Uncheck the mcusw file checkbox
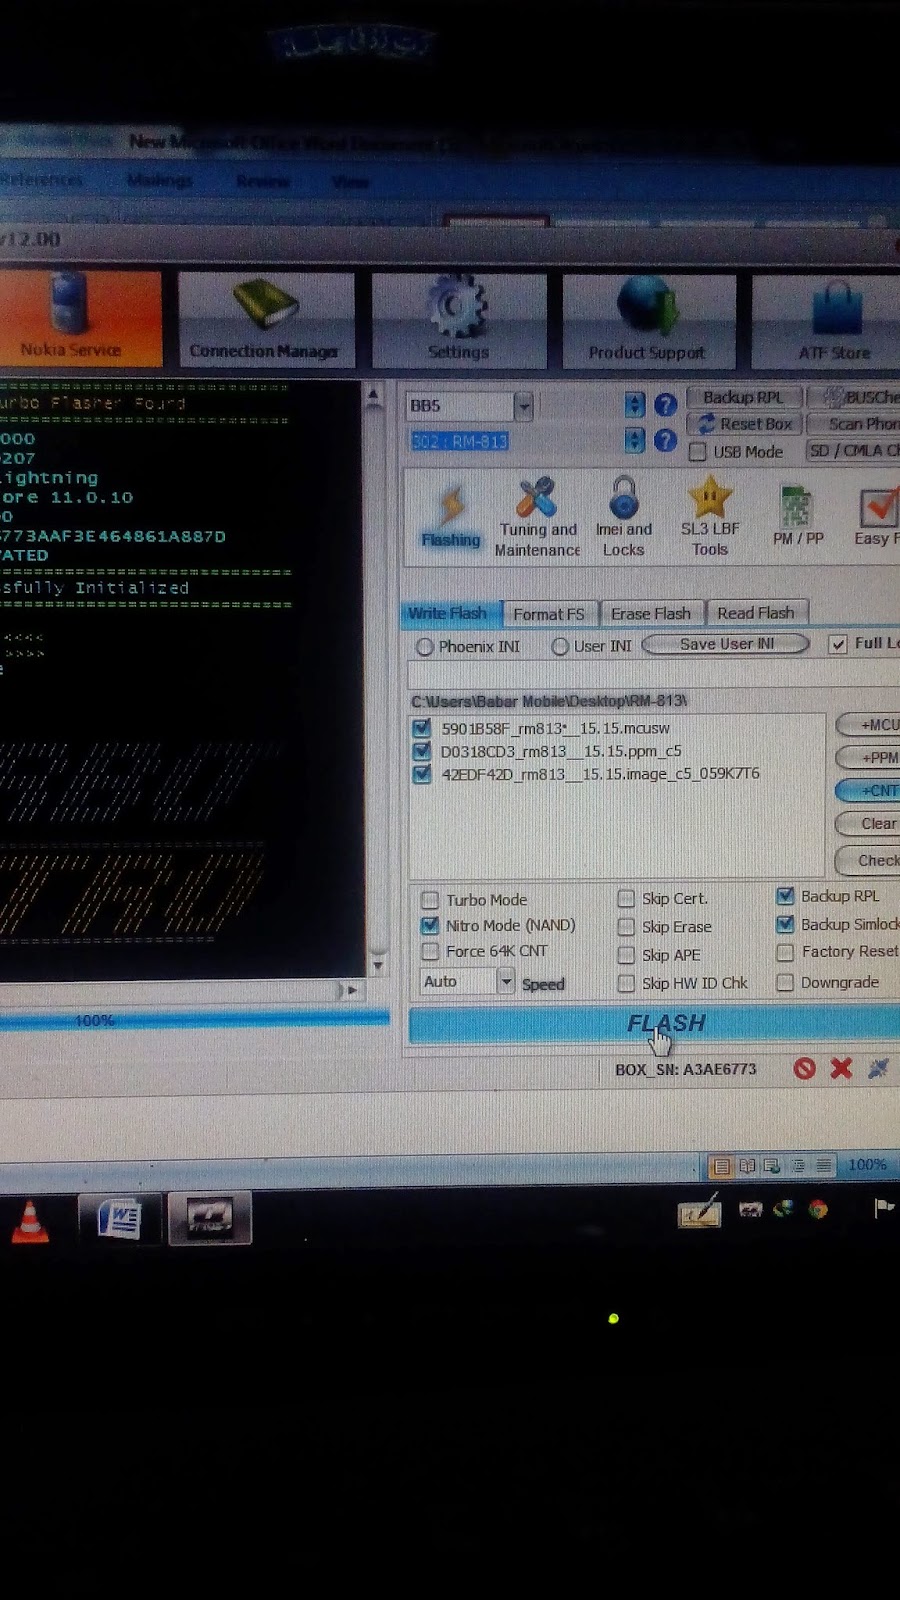 (x=422, y=728)
